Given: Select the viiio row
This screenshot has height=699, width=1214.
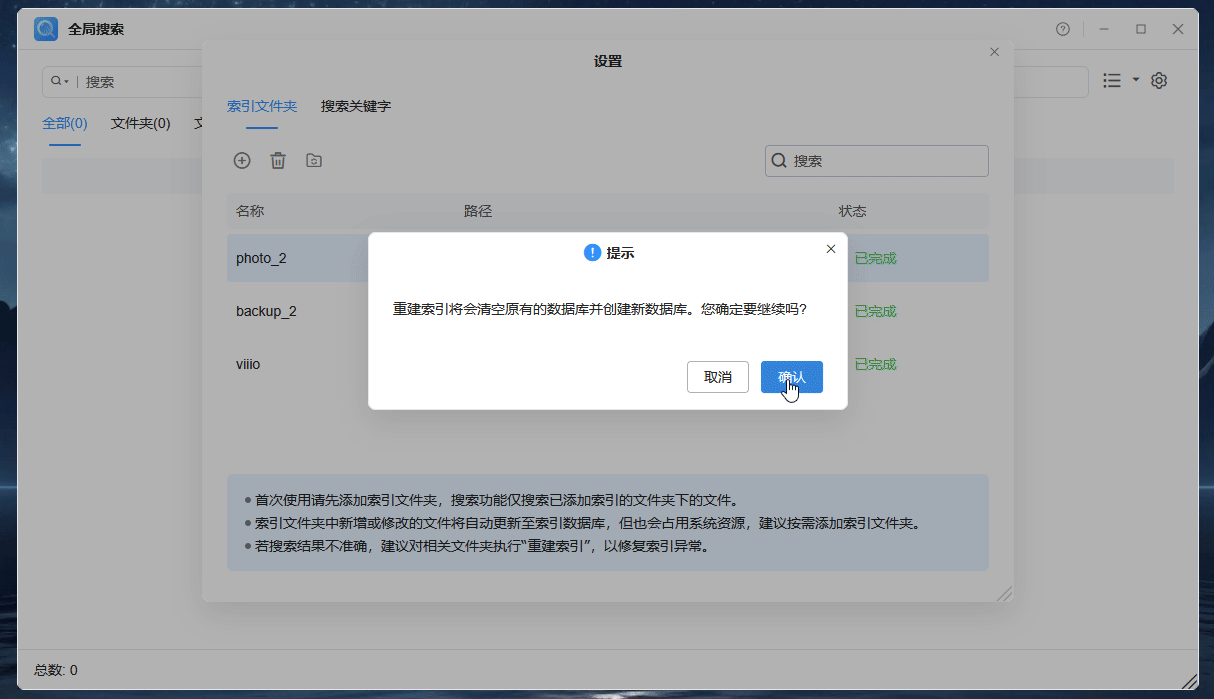Looking at the screenshot, I should [608, 364].
